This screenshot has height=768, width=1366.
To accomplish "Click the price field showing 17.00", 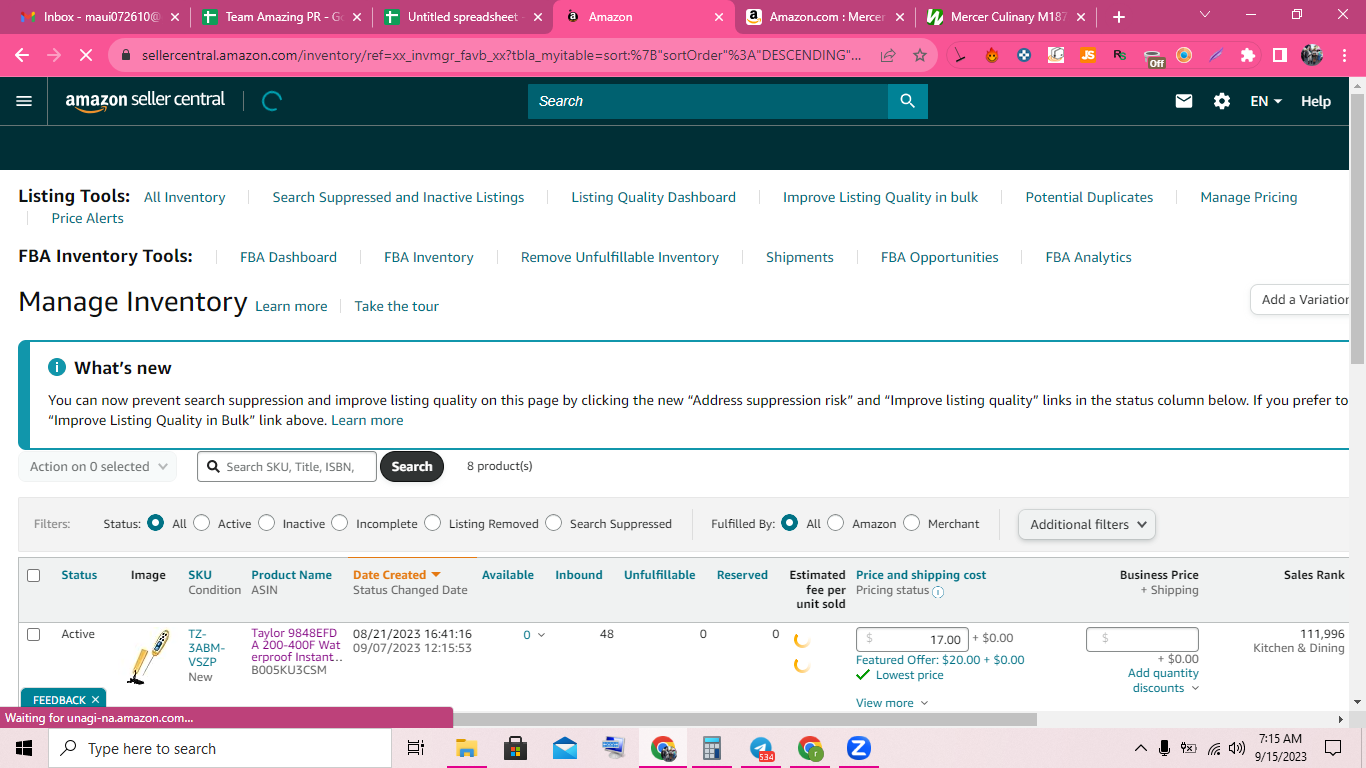I will 912,640.
